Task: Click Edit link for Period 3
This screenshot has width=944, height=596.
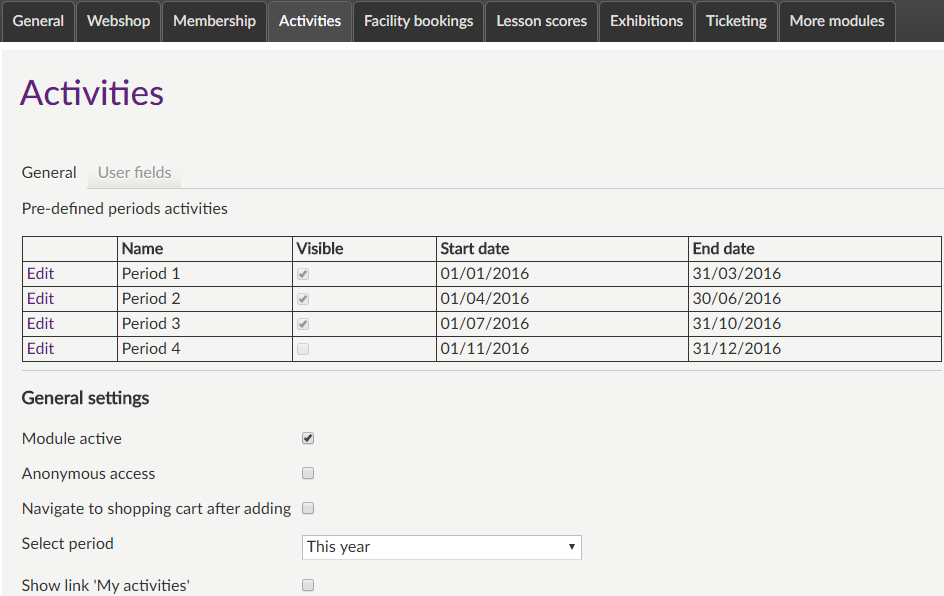Action: pyautogui.click(x=40, y=324)
